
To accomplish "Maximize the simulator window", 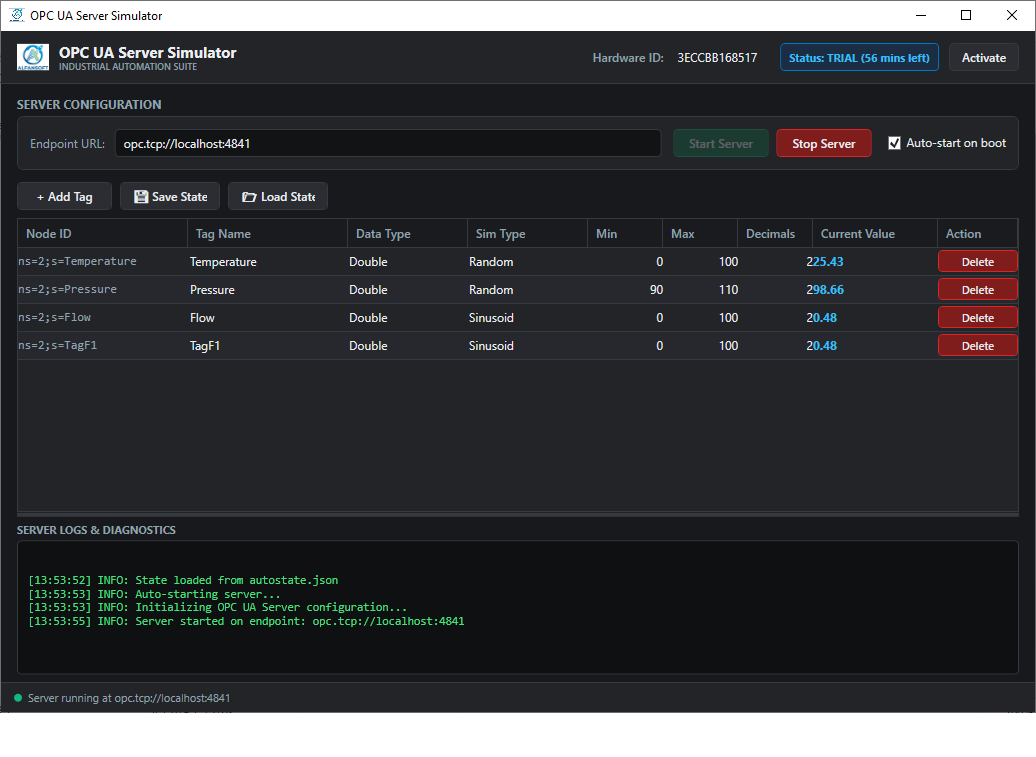I will (965, 15).
